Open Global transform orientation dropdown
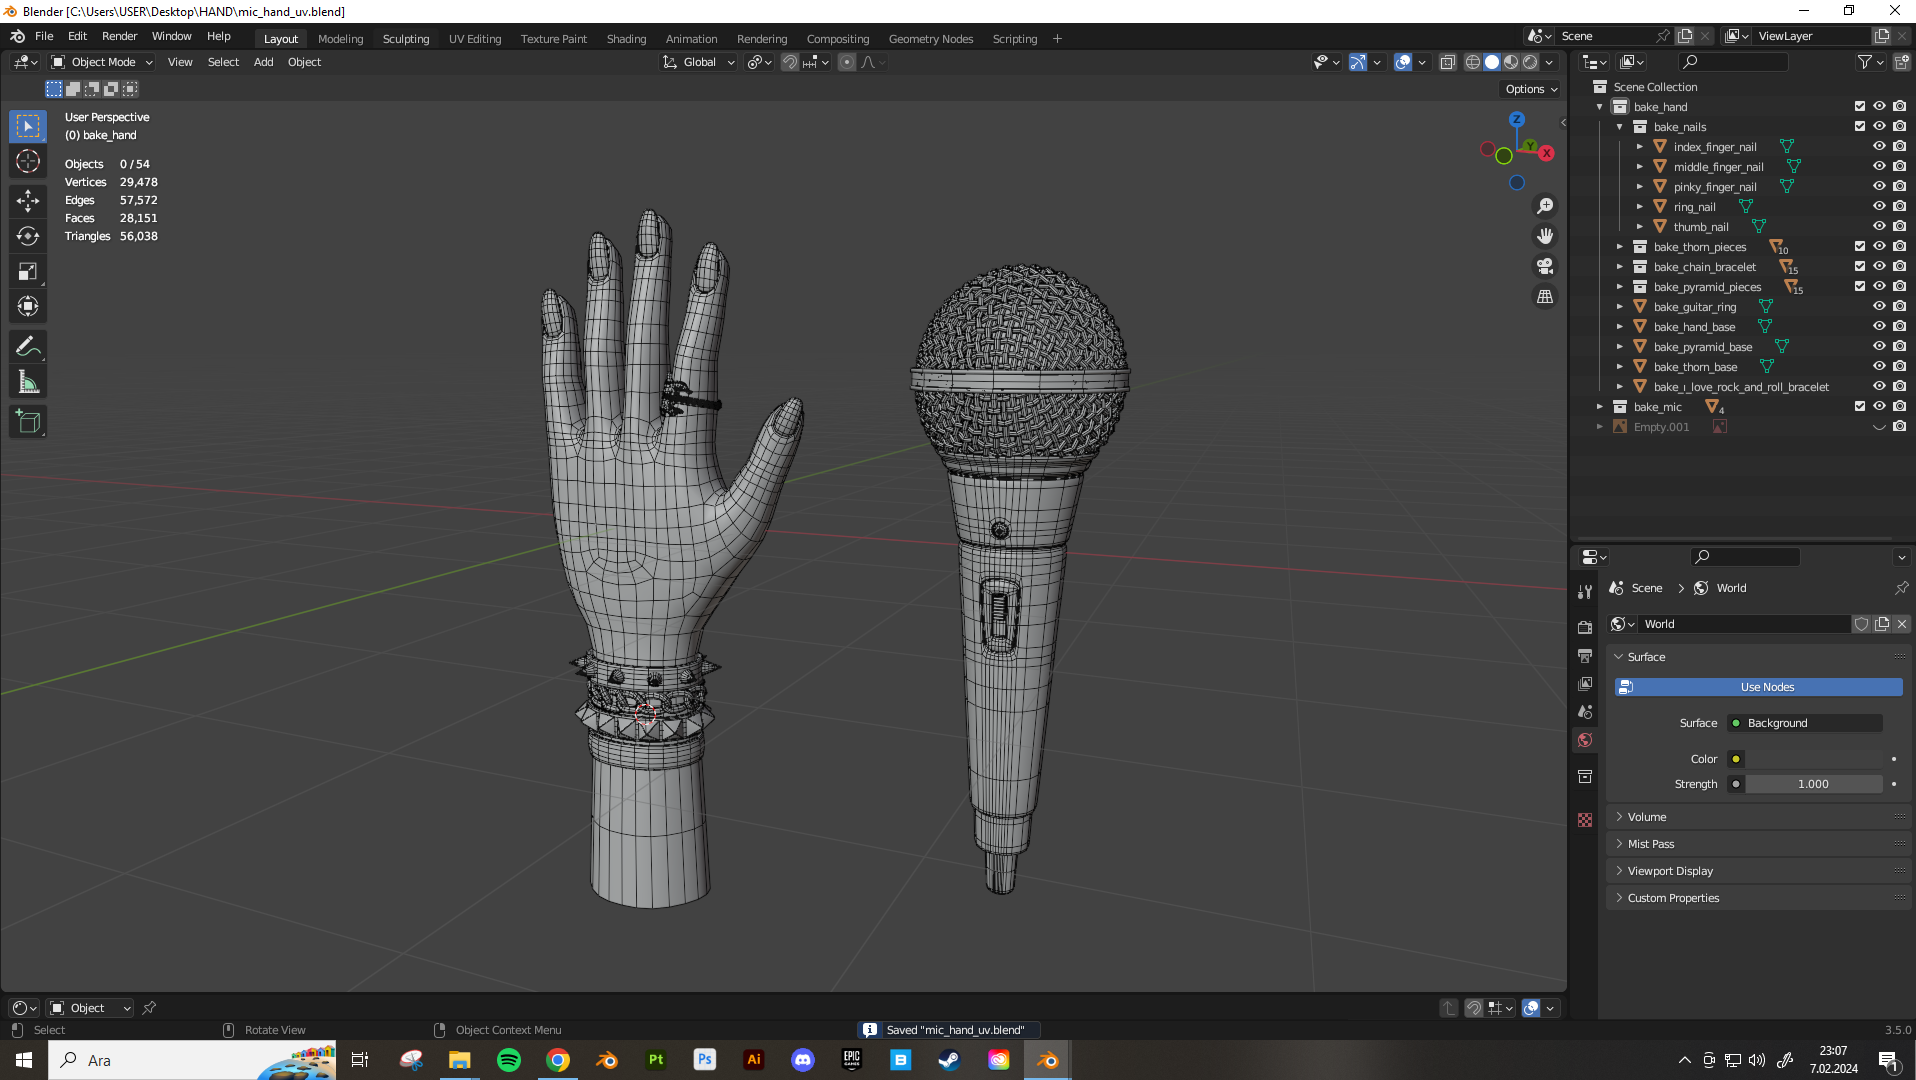Viewport: 1916px width, 1080px height. [699, 62]
